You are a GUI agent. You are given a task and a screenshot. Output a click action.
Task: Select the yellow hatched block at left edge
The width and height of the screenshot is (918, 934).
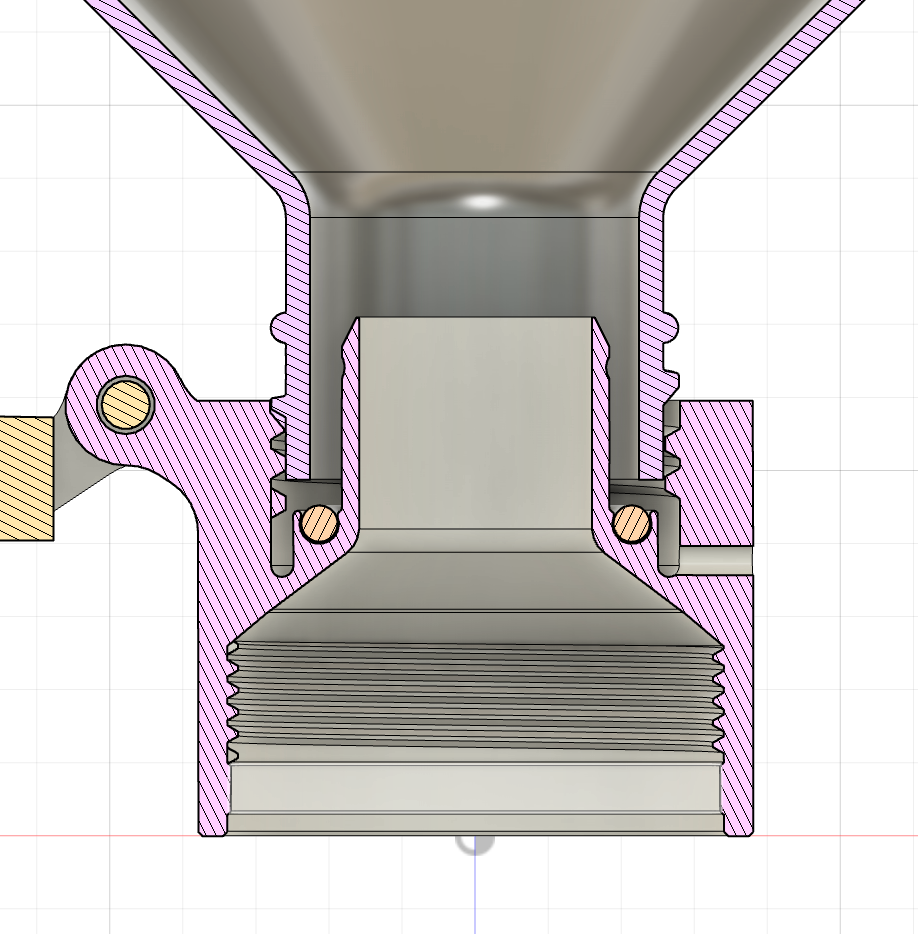click(25, 478)
